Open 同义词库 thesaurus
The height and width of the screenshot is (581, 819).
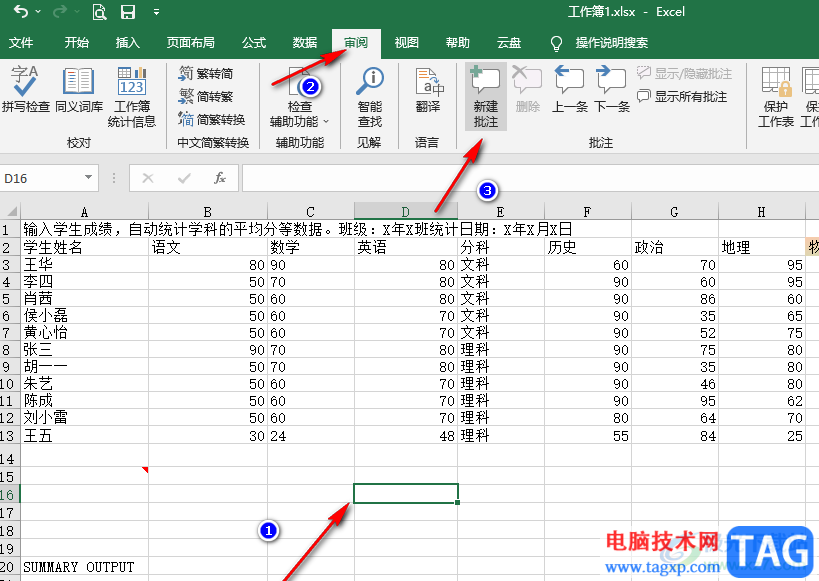79,89
